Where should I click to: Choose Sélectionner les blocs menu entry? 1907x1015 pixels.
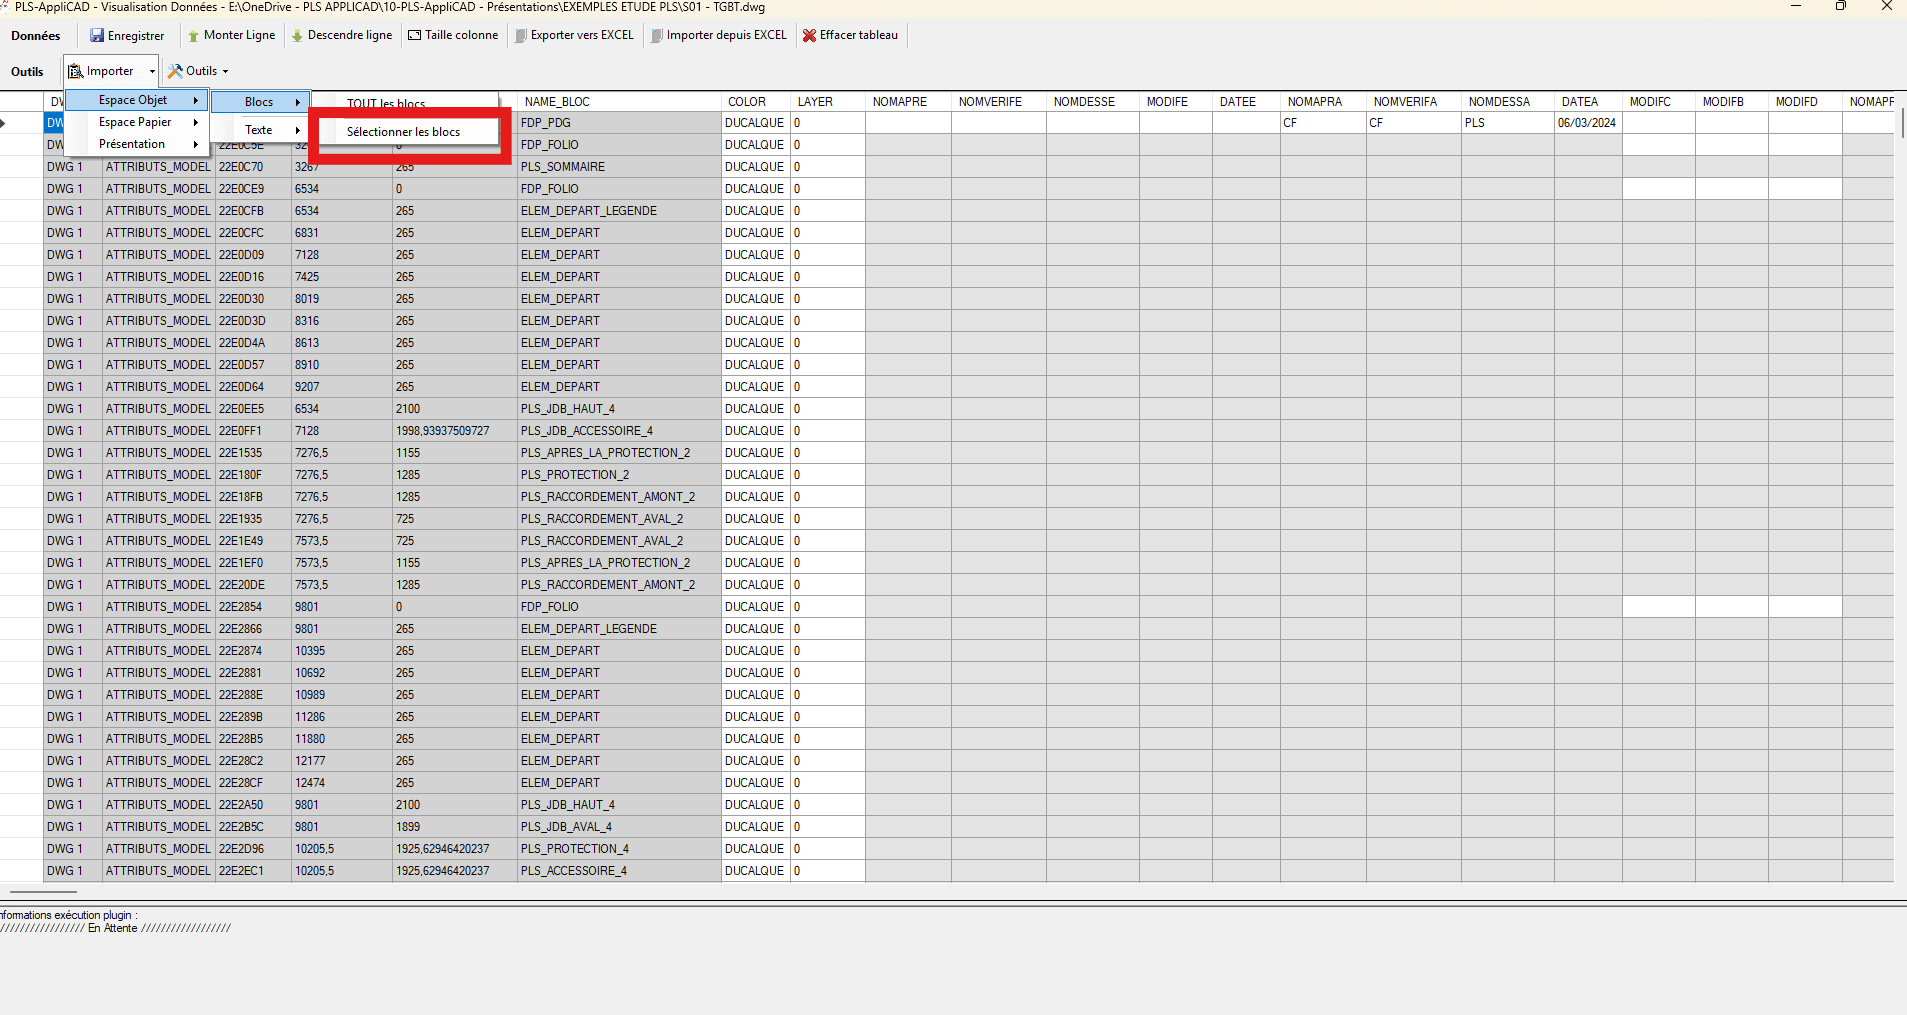pyautogui.click(x=403, y=132)
